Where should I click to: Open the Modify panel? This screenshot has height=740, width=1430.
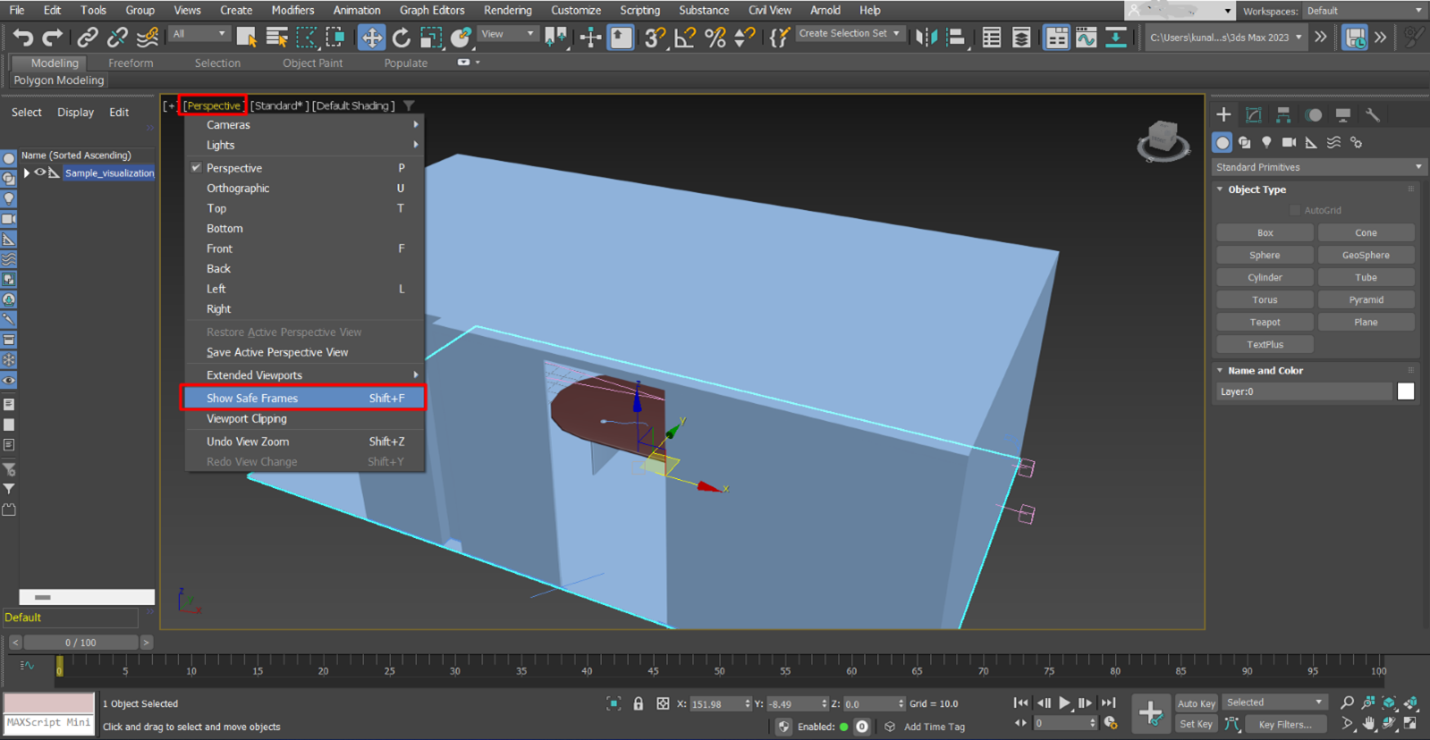tap(1253, 114)
